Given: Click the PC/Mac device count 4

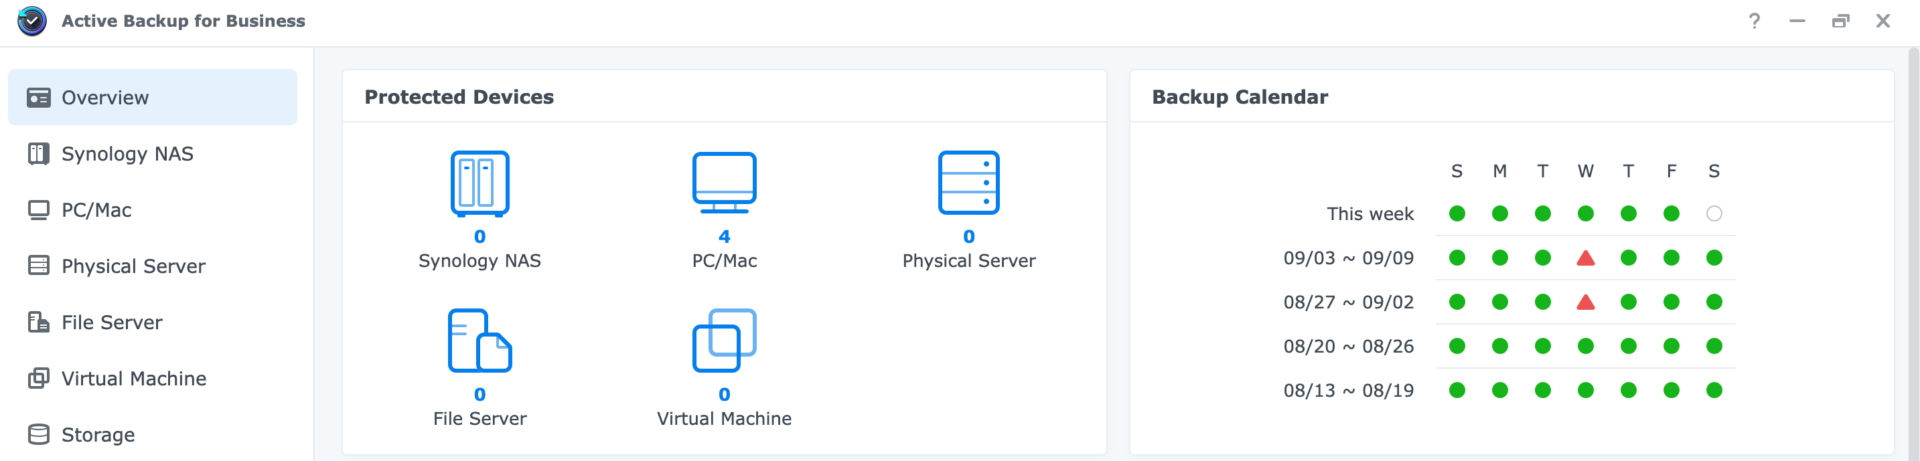Looking at the screenshot, I should pyautogui.click(x=724, y=237).
